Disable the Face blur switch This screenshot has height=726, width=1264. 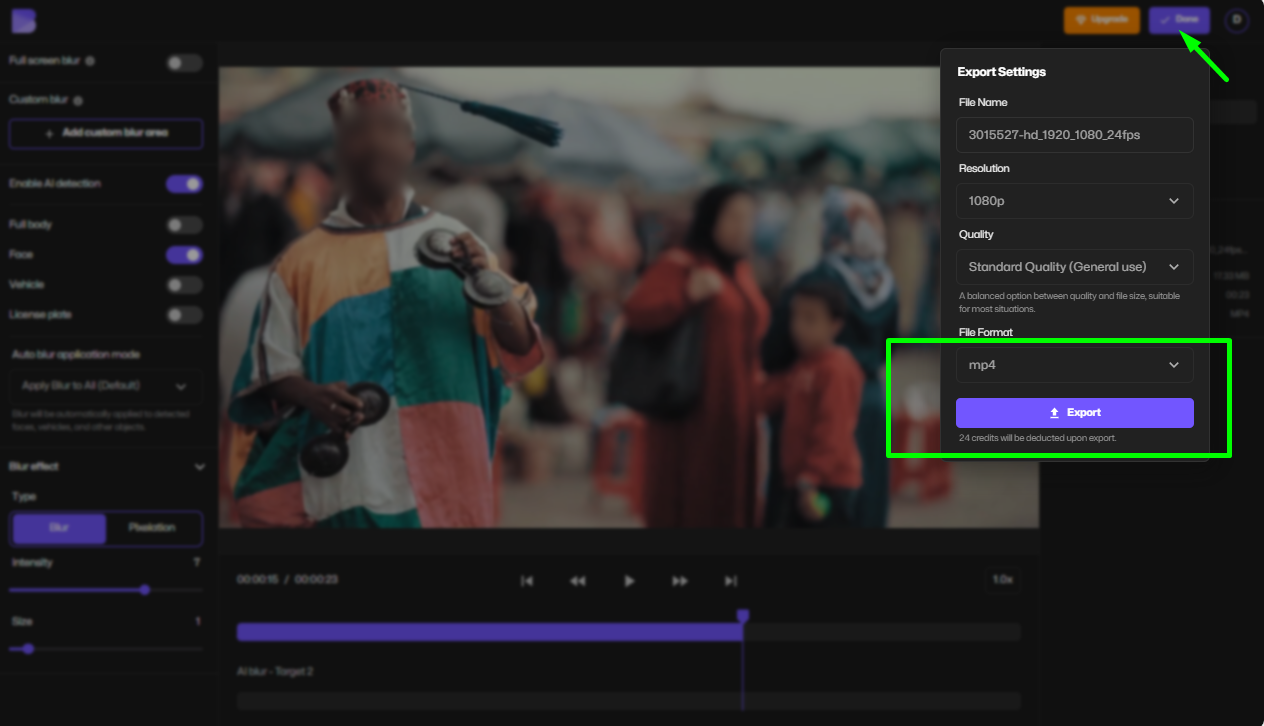[184, 255]
